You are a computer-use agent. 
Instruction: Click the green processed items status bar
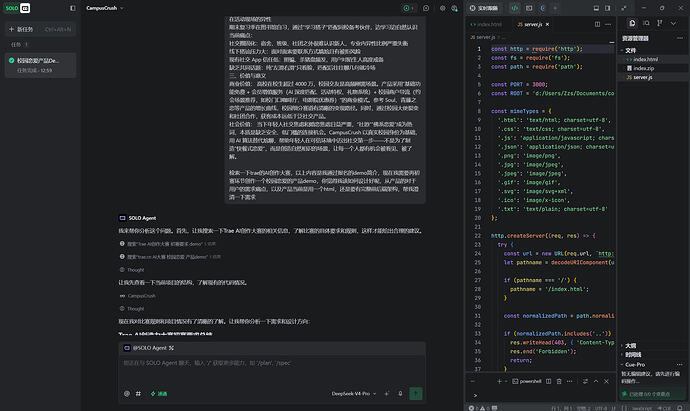pos(652,394)
